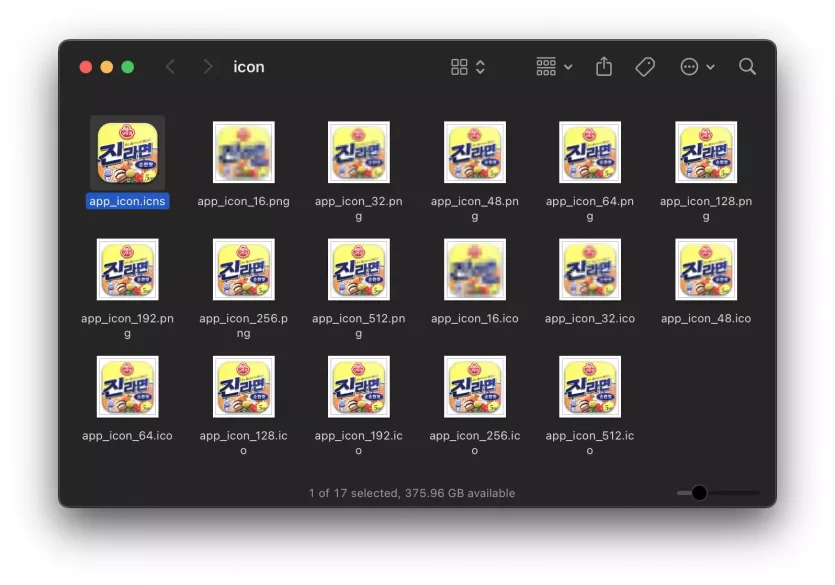The height and width of the screenshot is (585, 835).
Task: Select app_icon_64.png thumbnail
Action: point(590,152)
